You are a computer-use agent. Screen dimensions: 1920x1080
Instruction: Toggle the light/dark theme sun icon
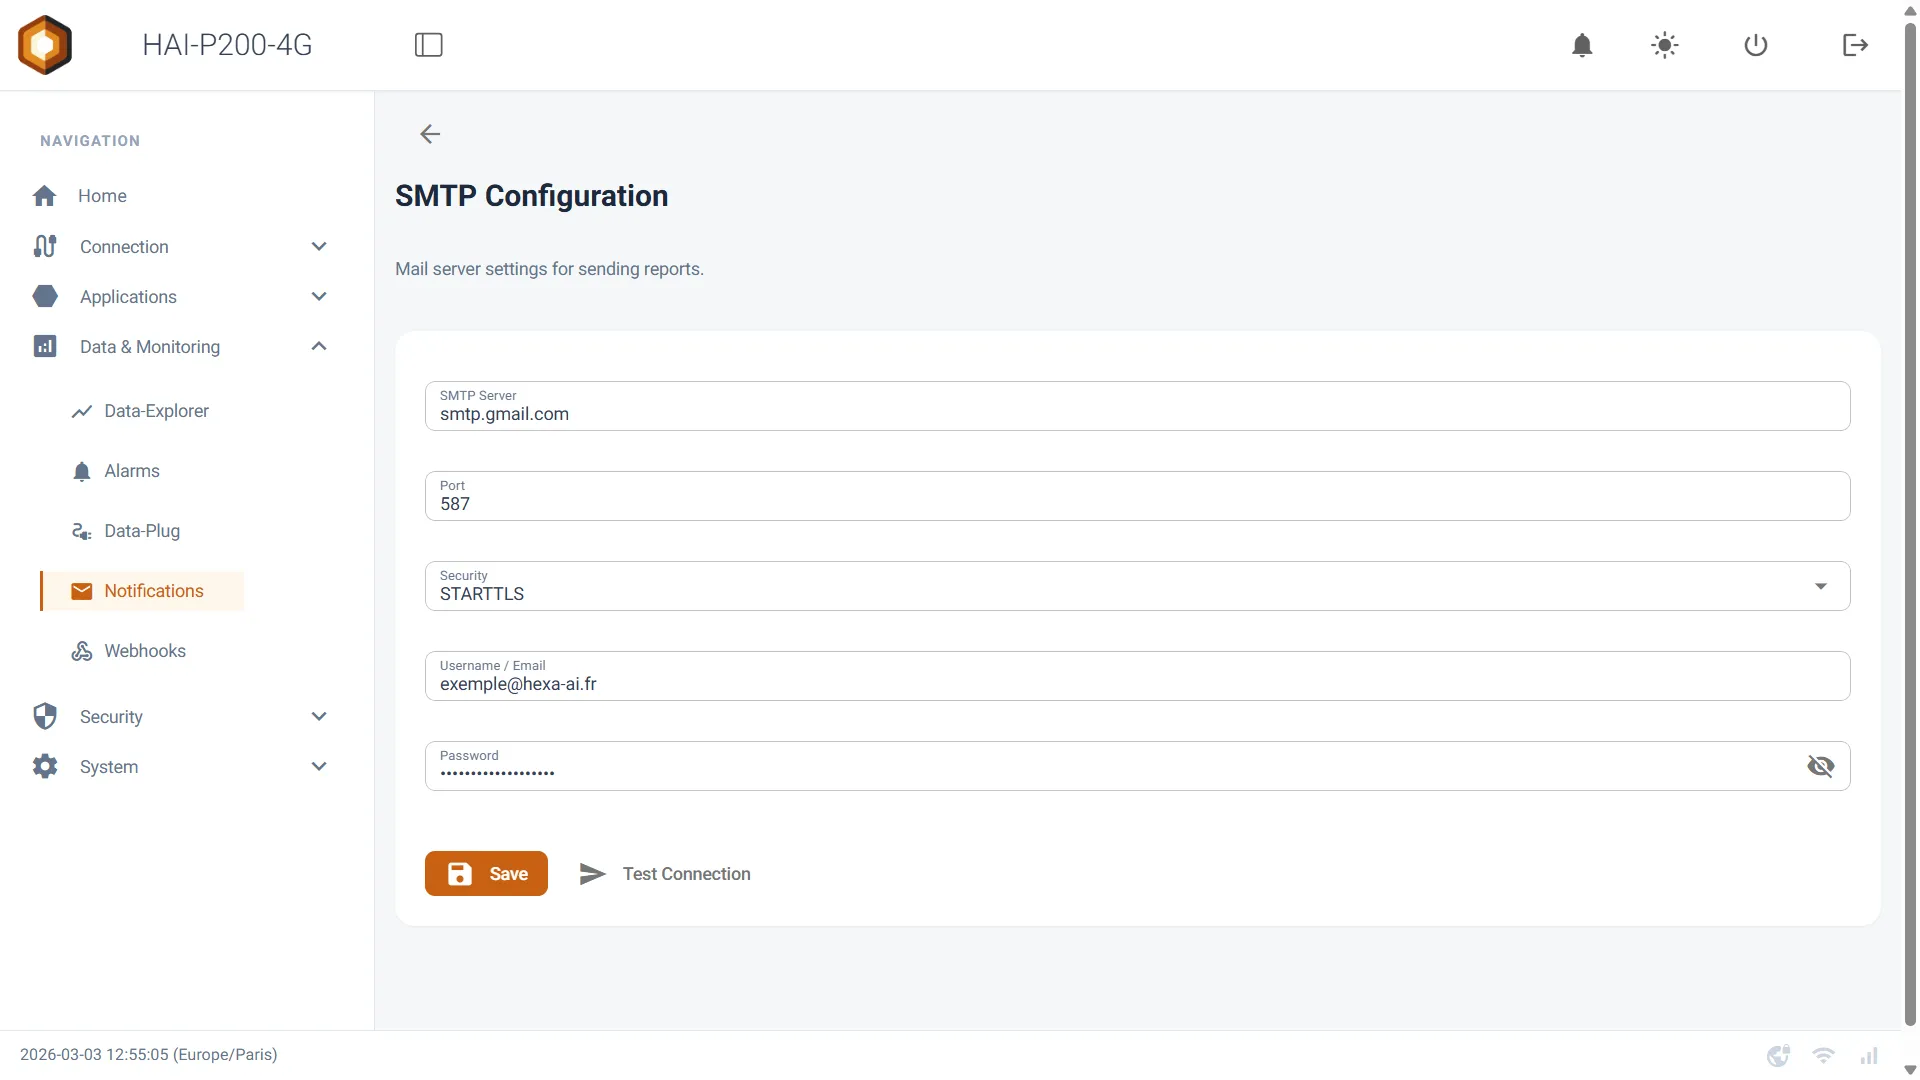click(x=1665, y=45)
